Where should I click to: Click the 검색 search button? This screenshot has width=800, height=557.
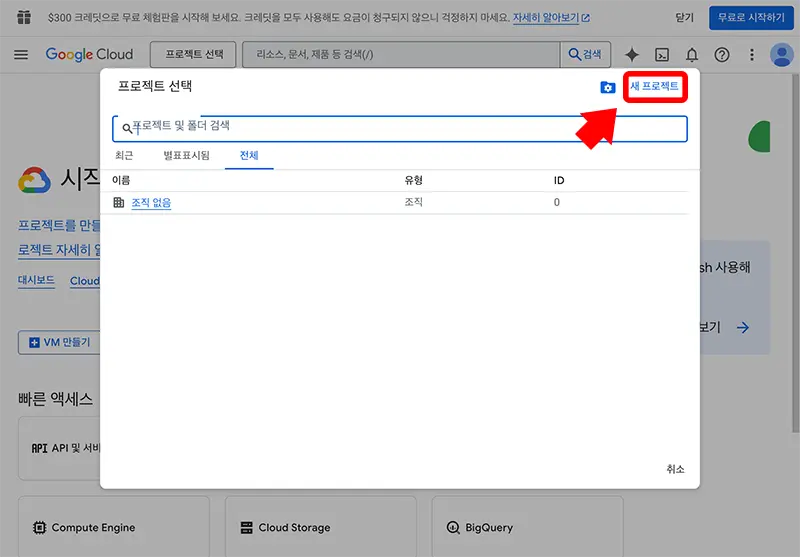point(585,55)
